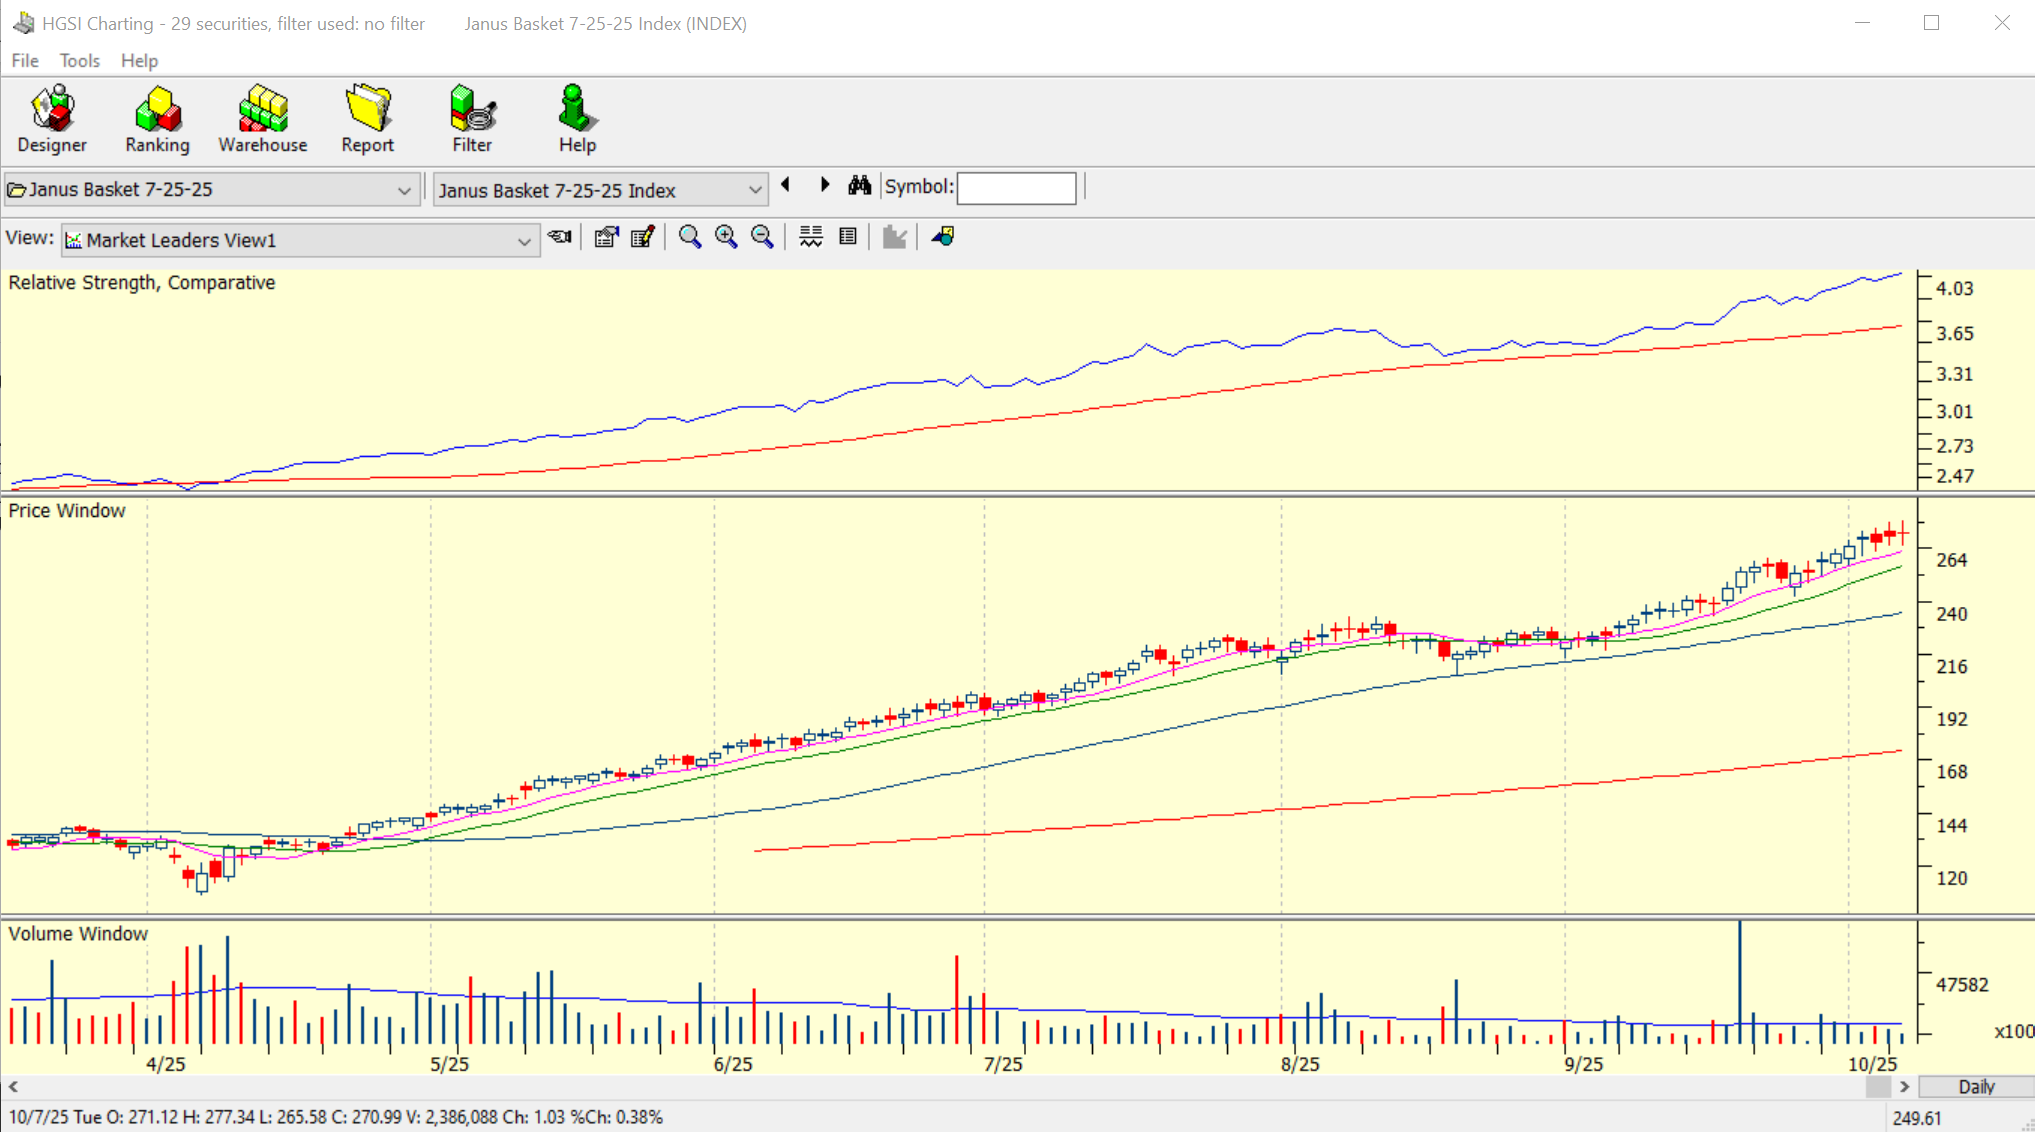This screenshot has width=2035, height=1132.
Task: Click the Filter toolbar icon
Action: click(472, 119)
